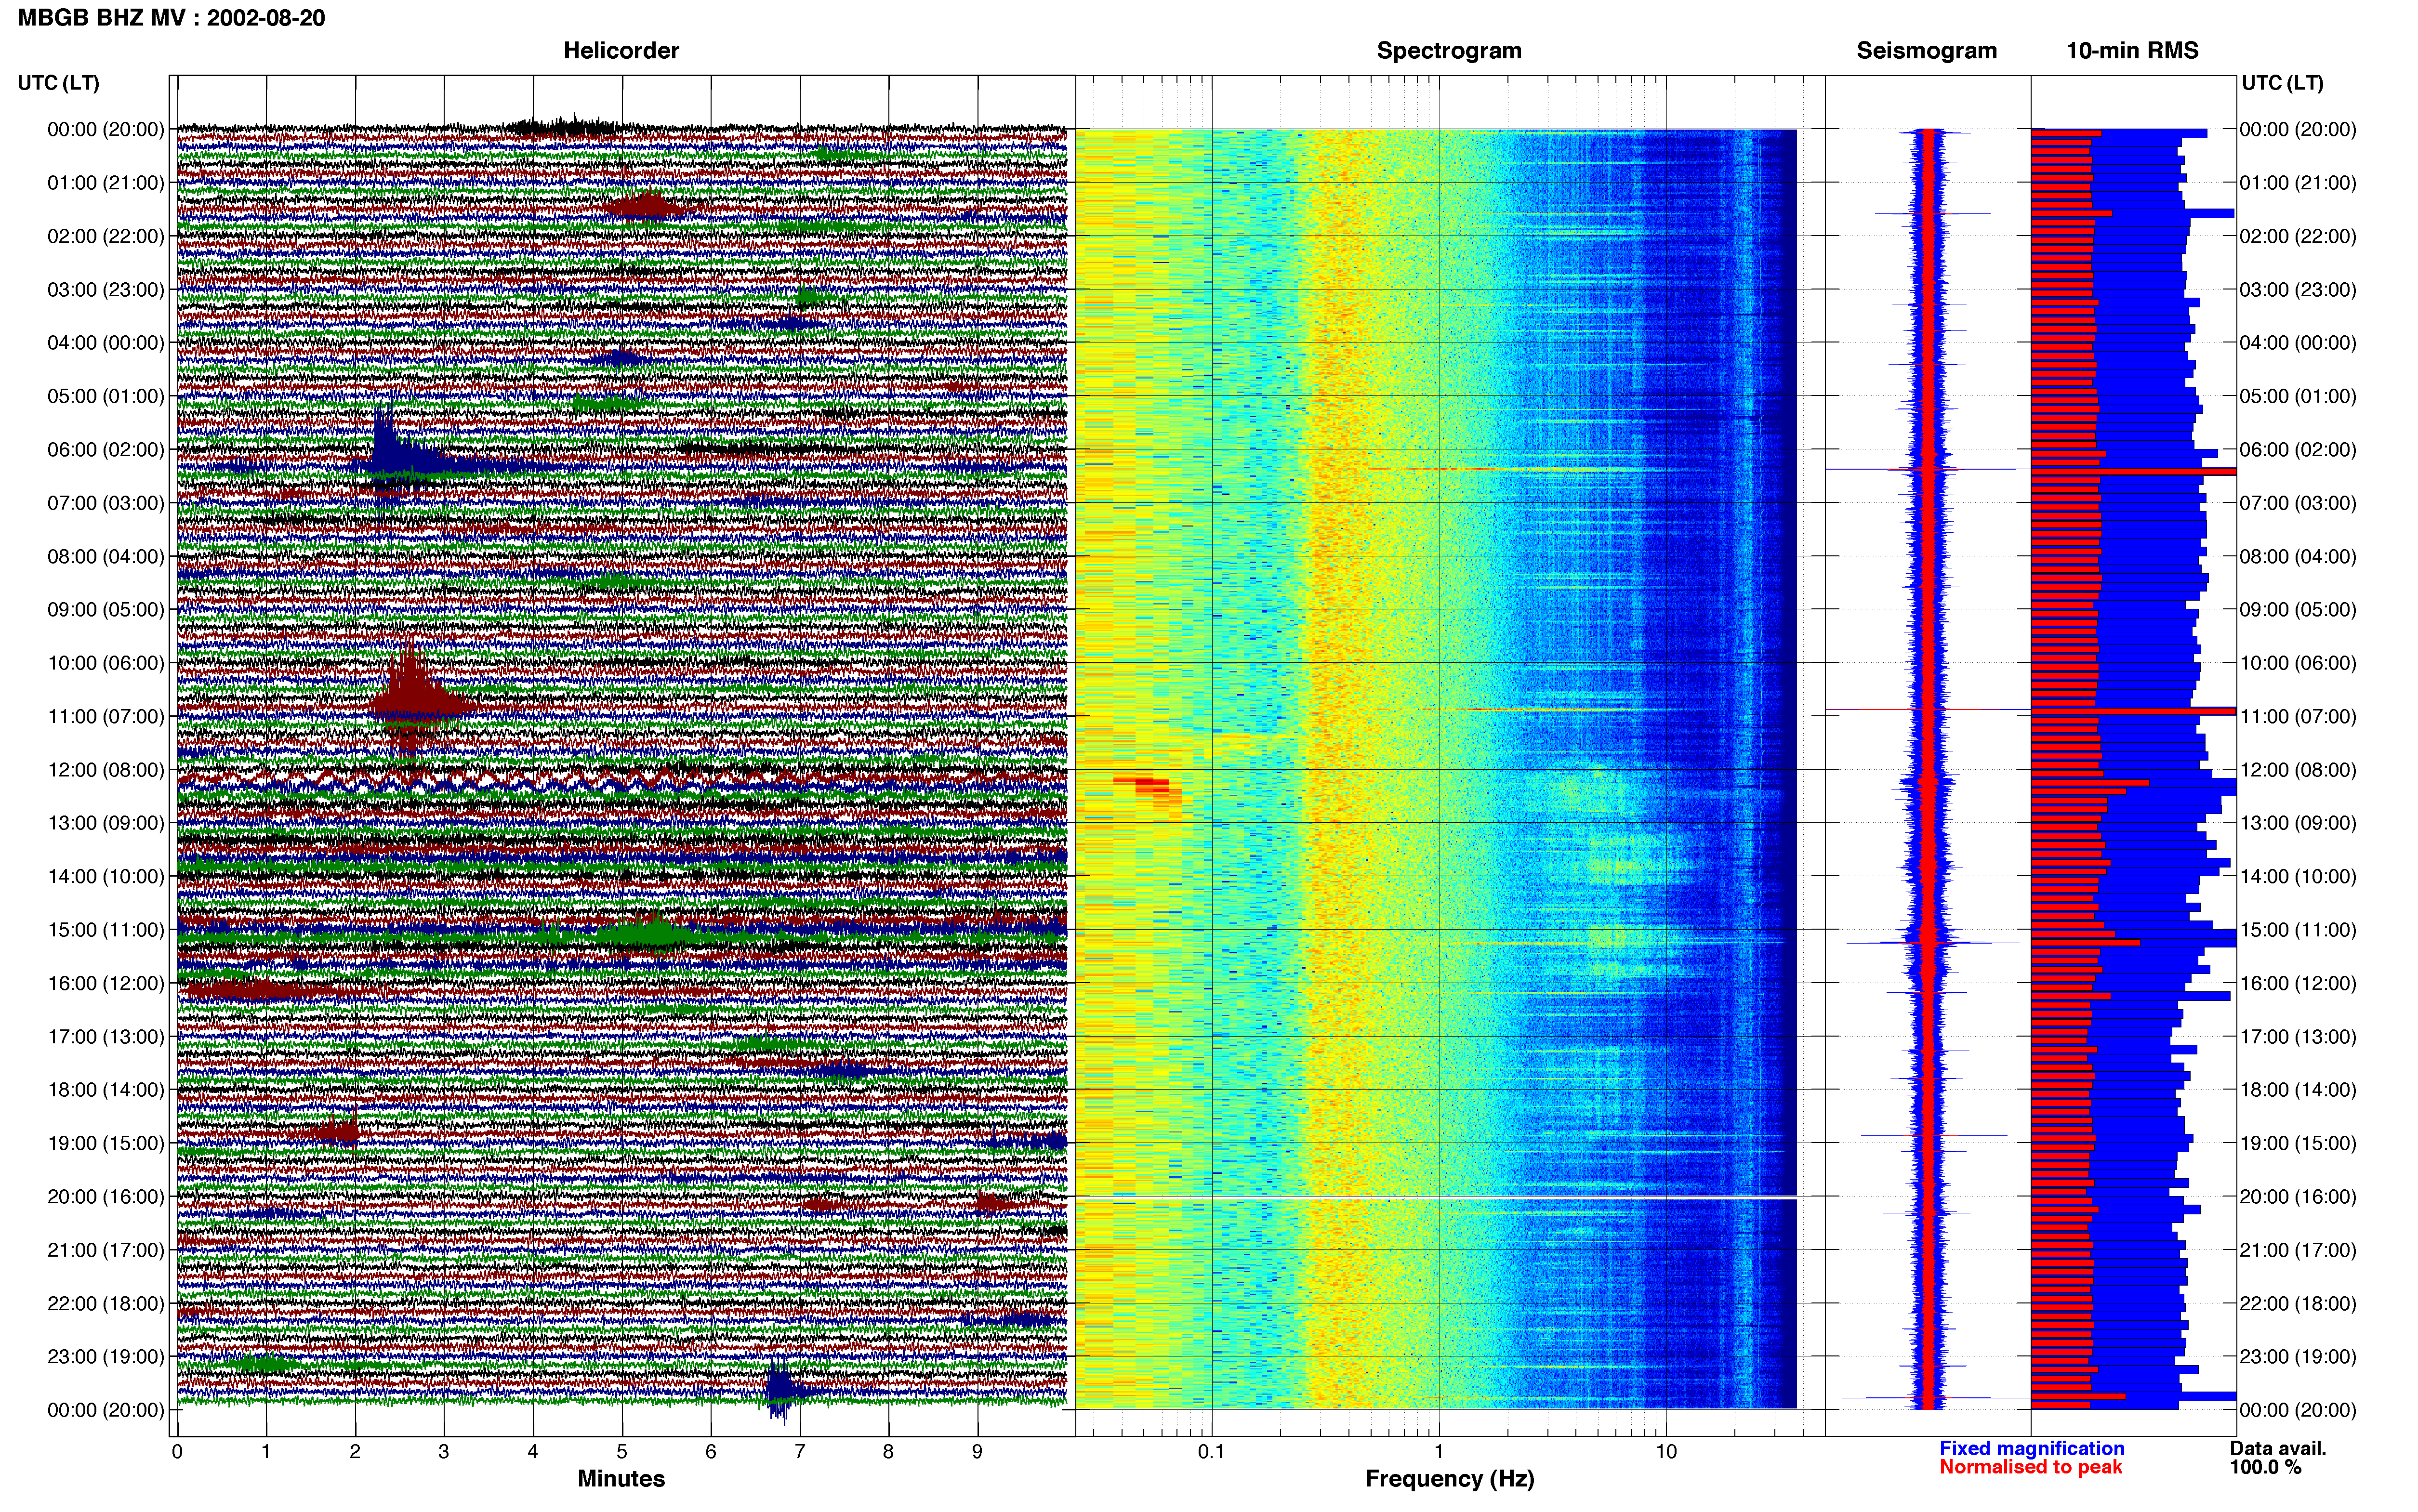Click left time label '15:00 (11:00)'
This screenshot has height=1512, width=2418.
pos(106,930)
